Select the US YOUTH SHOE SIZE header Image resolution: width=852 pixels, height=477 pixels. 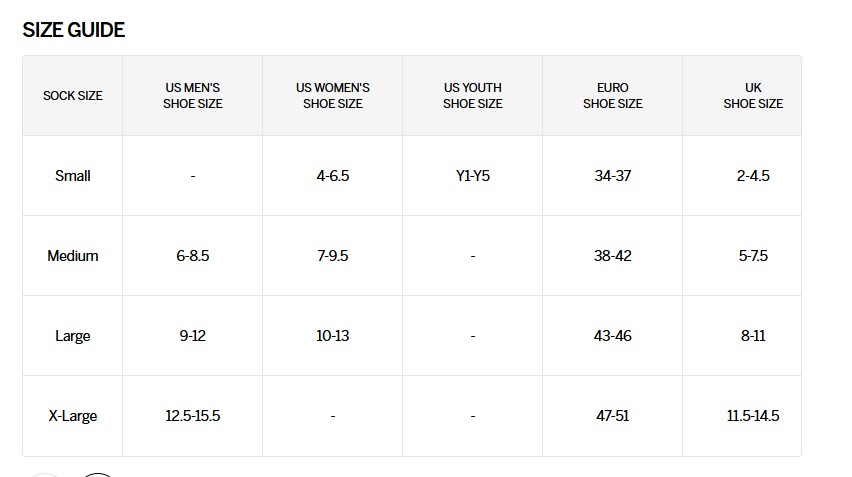473,96
